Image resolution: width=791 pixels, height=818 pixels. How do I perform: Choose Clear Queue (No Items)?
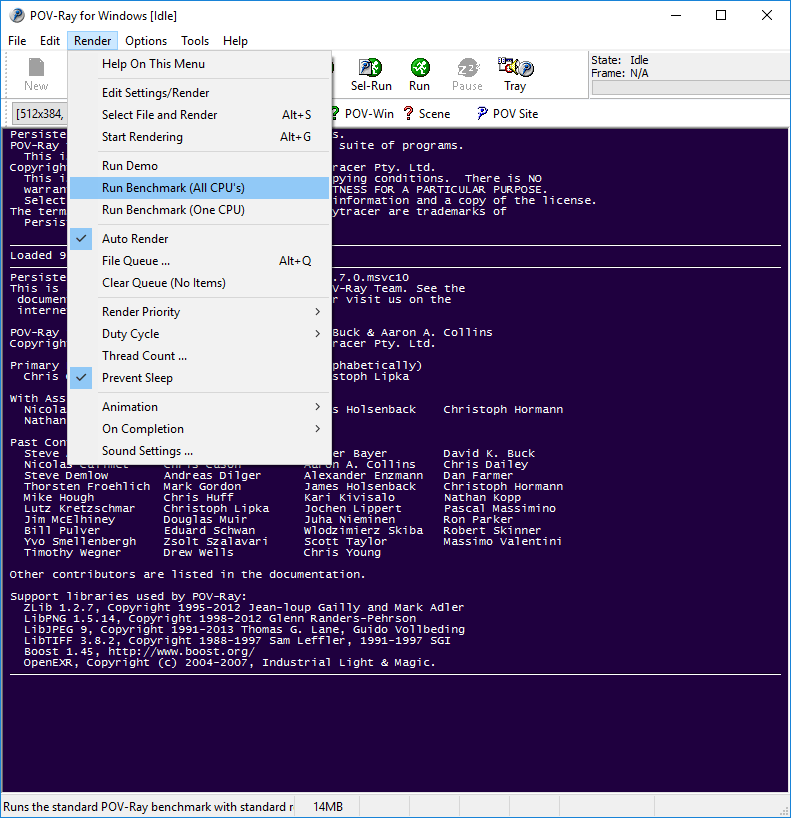200,283
